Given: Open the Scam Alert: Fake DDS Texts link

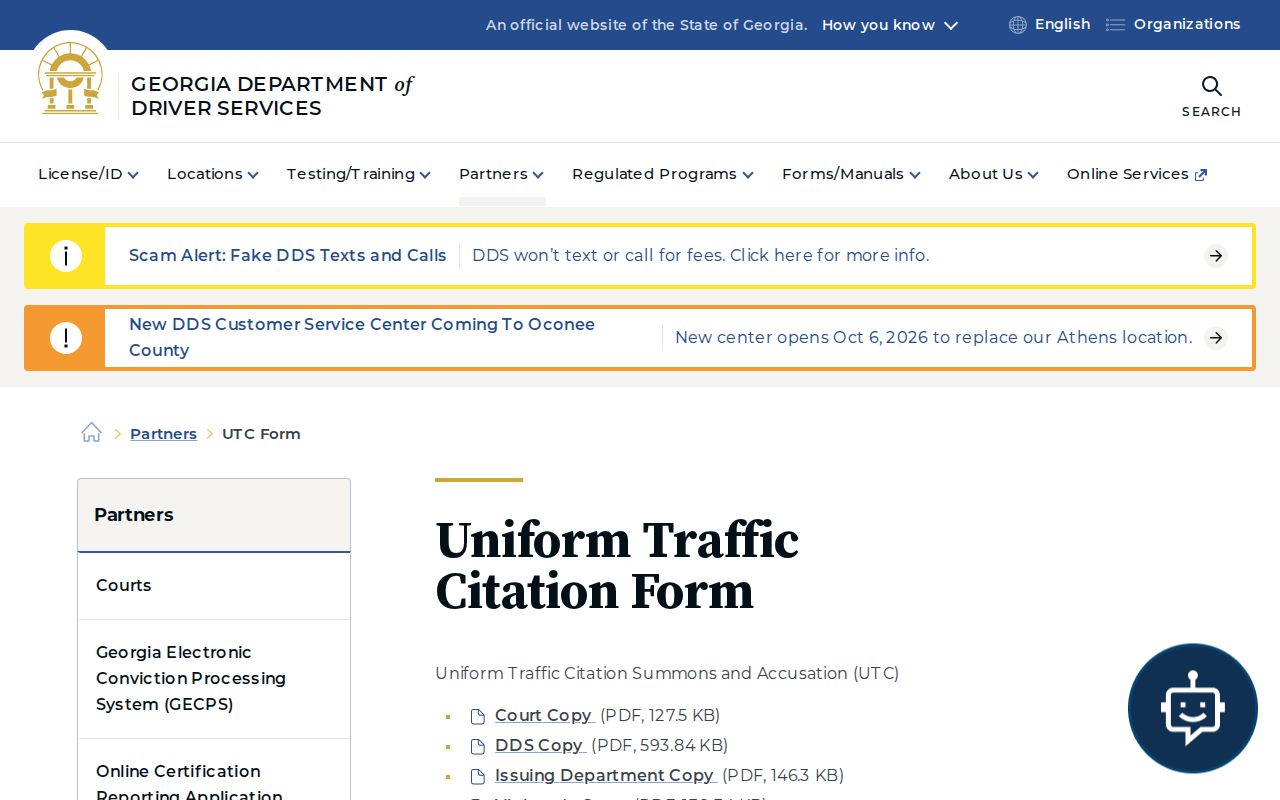Looking at the screenshot, I should point(288,255).
